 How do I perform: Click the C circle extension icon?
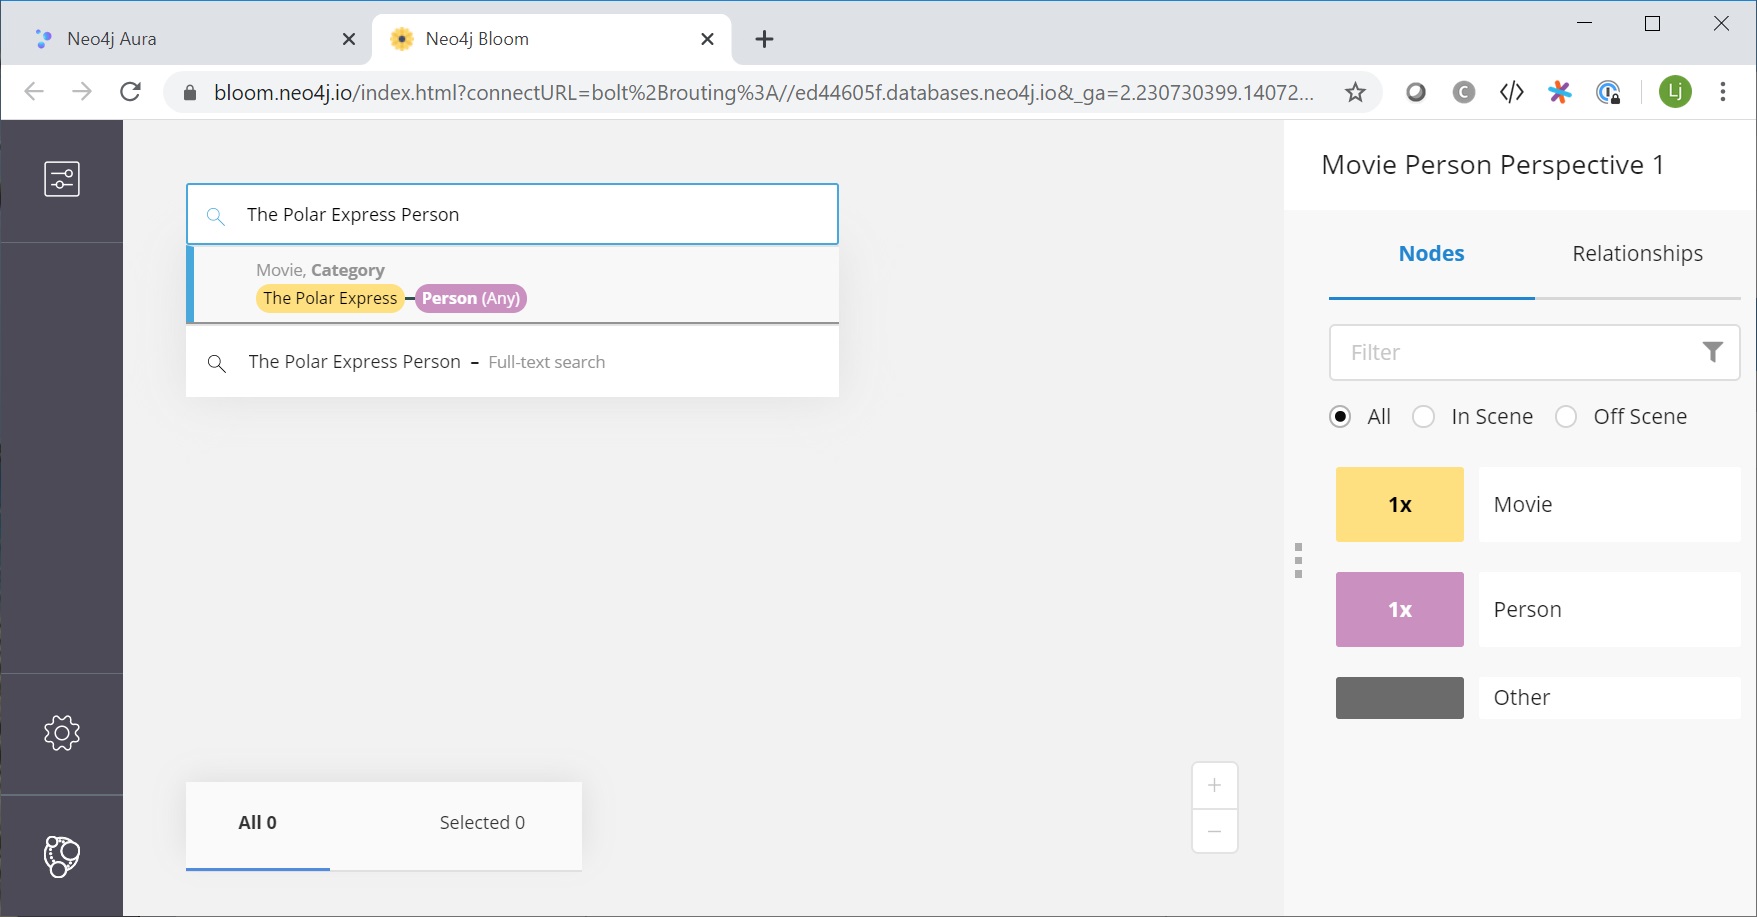tap(1464, 93)
